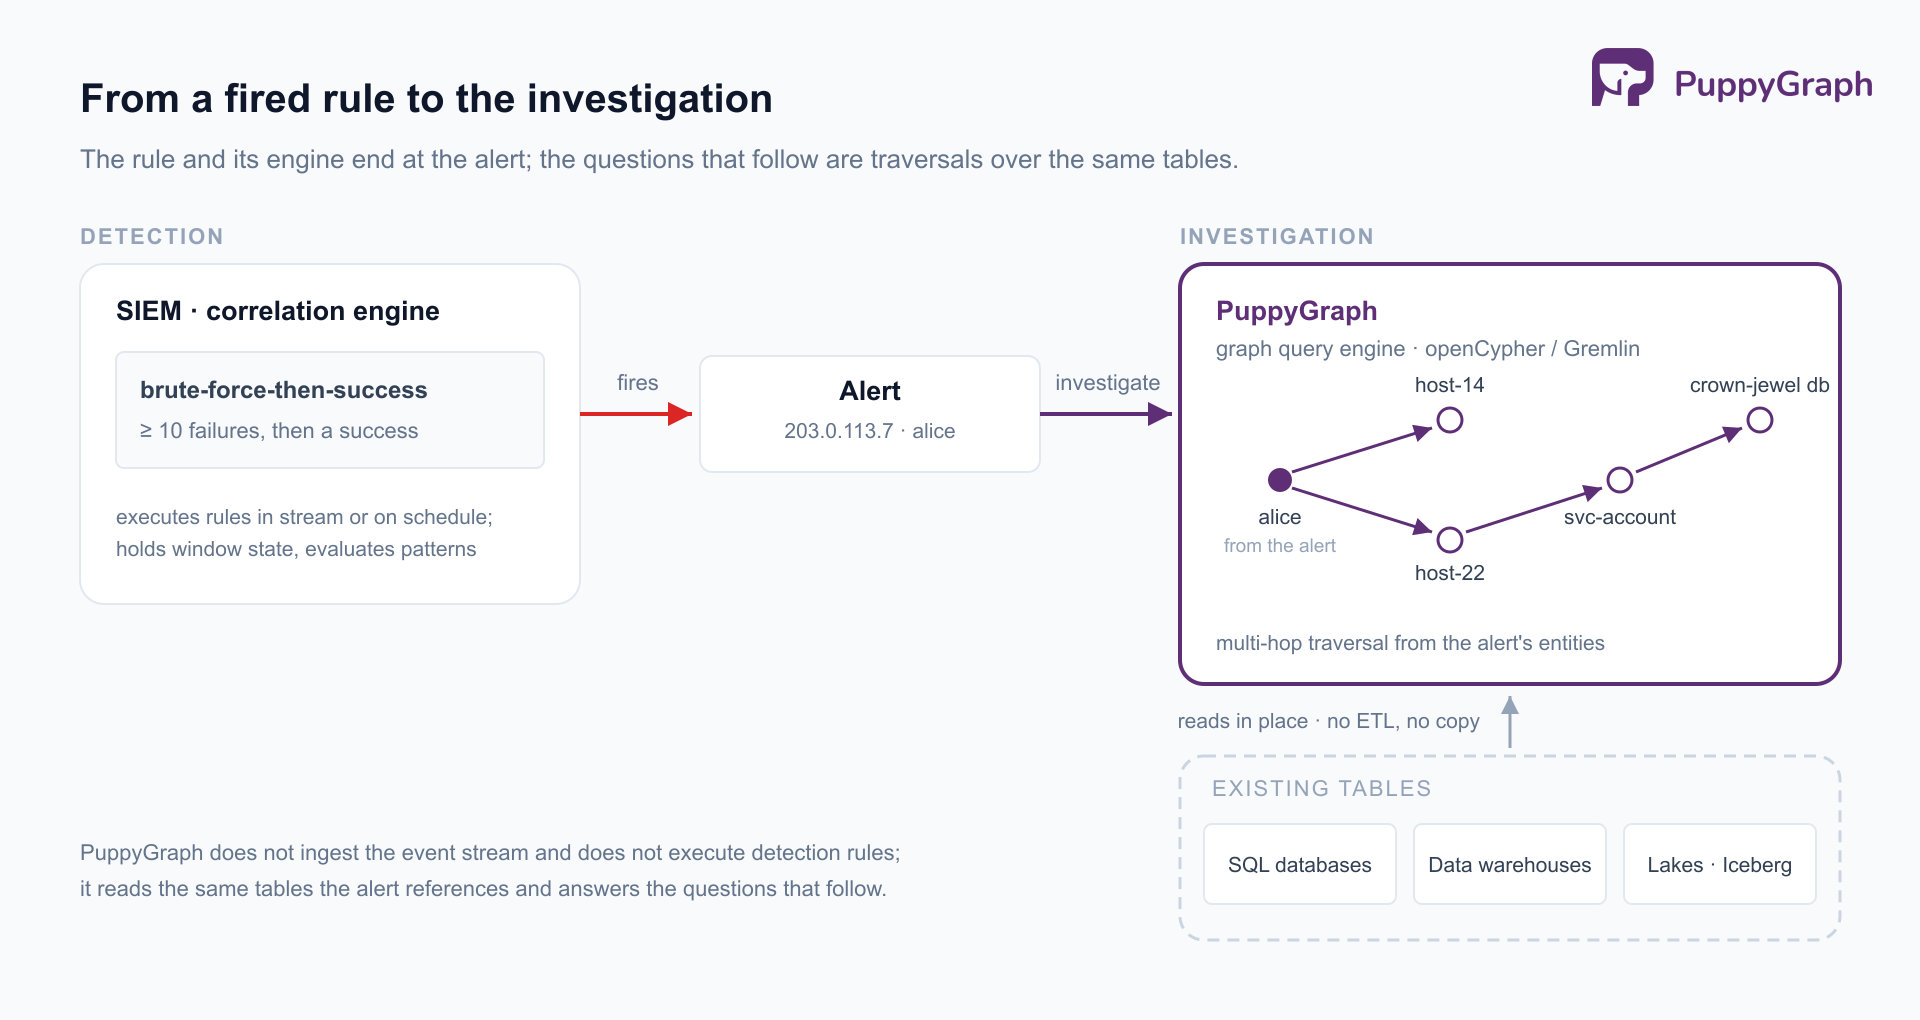
Task: Select the svc-account node circle
Action: click(x=1620, y=480)
